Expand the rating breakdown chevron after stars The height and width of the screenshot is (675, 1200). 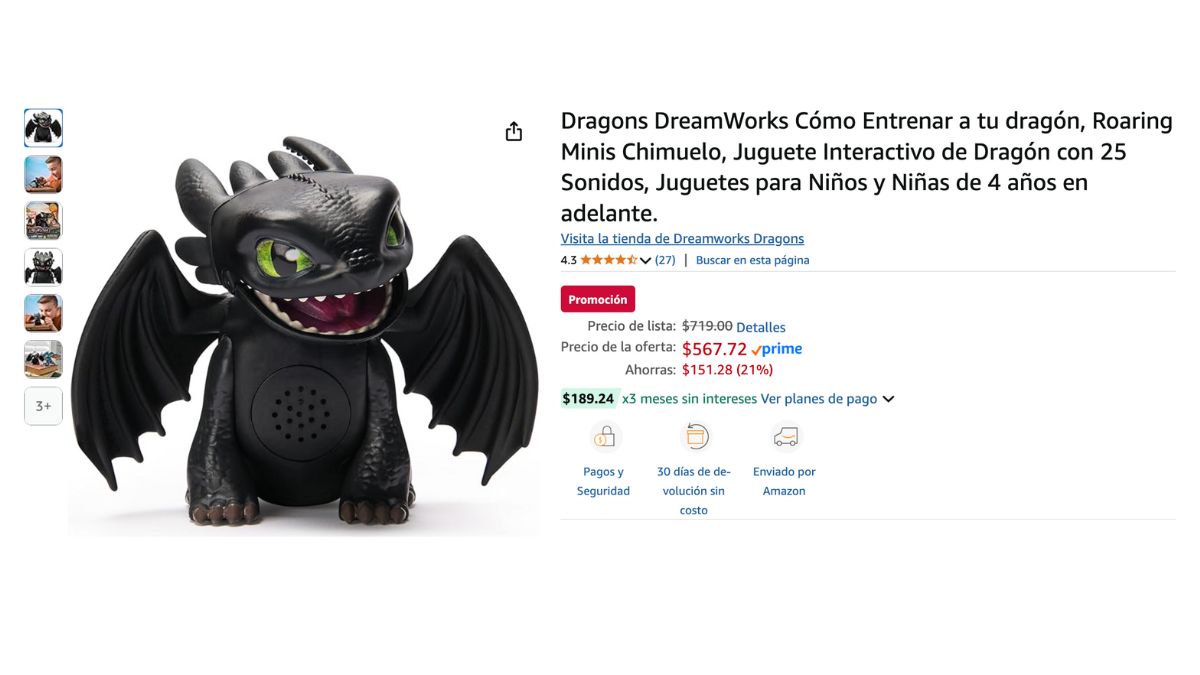point(645,261)
